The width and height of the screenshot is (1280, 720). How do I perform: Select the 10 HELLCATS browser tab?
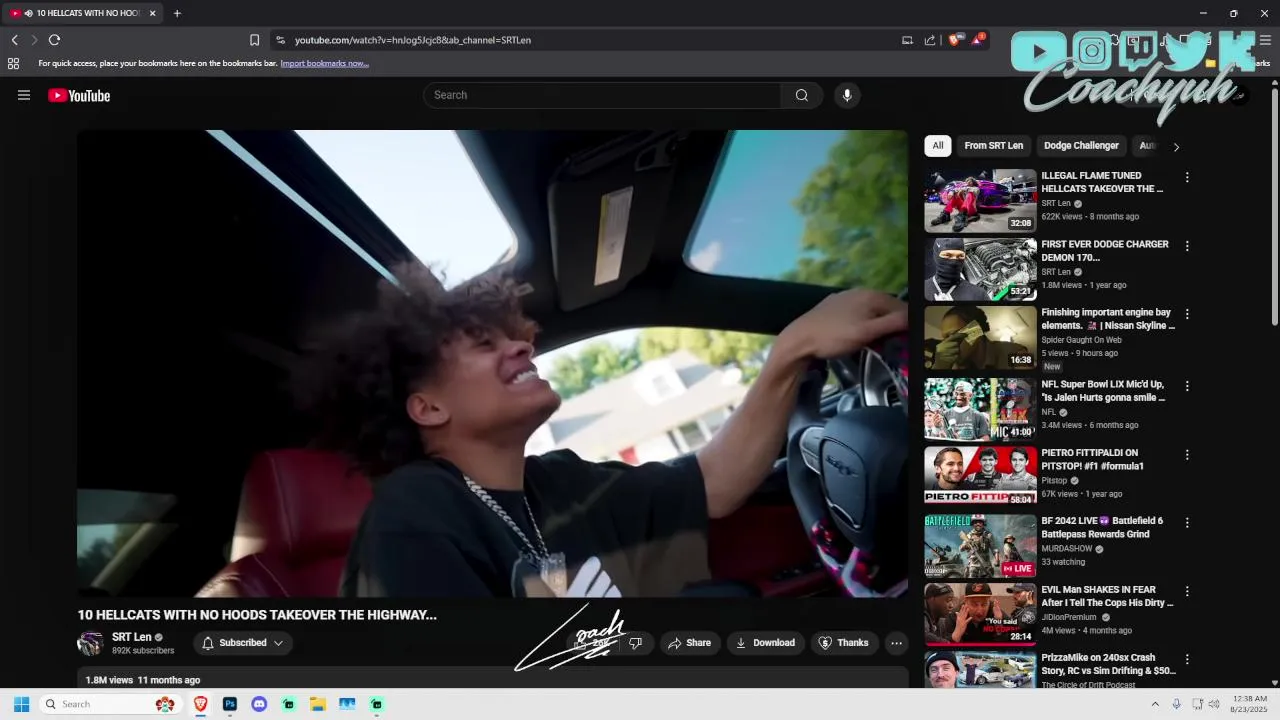tap(83, 13)
